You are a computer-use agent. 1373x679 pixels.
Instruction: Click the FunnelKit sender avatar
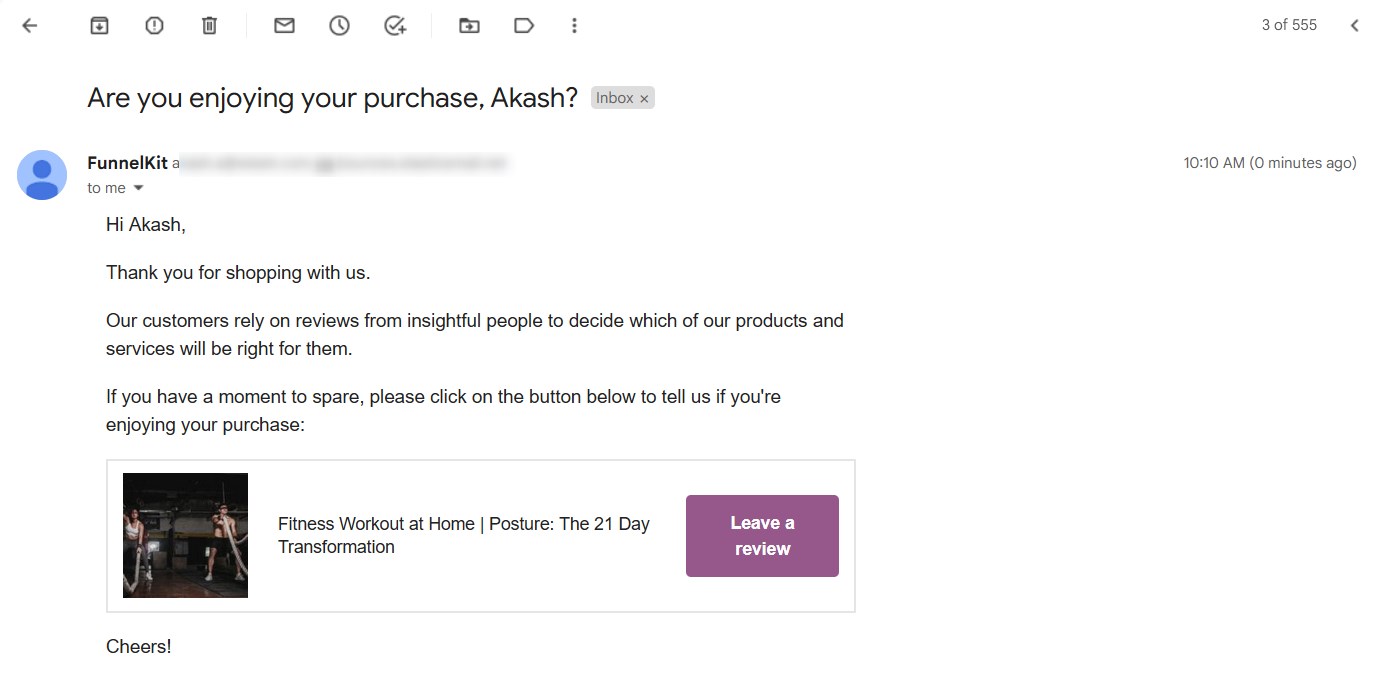click(x=42, y=175)
